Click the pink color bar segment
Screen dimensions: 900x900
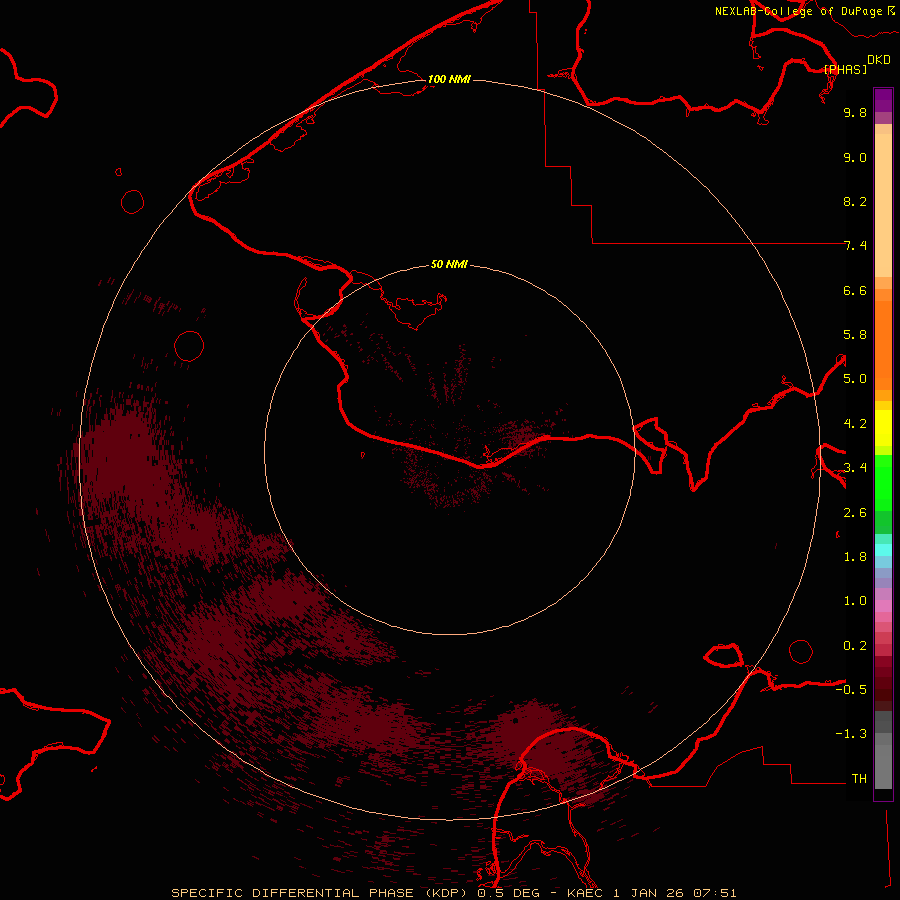pyautogui.click(x=883, y=606)
